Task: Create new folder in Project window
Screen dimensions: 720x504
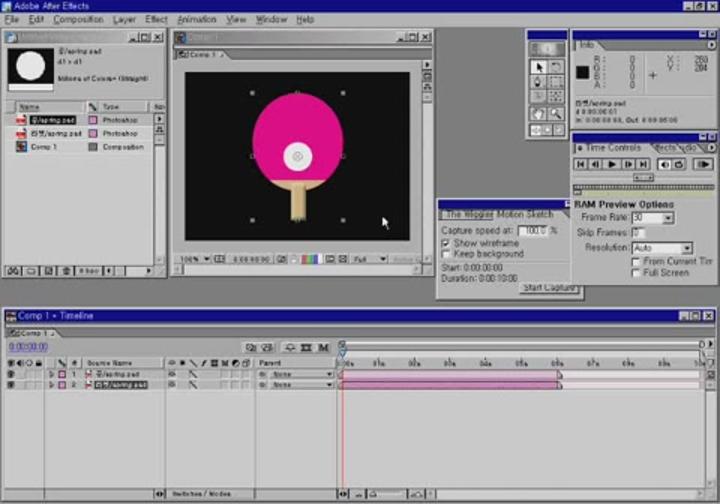Action: tap(31, 271)
